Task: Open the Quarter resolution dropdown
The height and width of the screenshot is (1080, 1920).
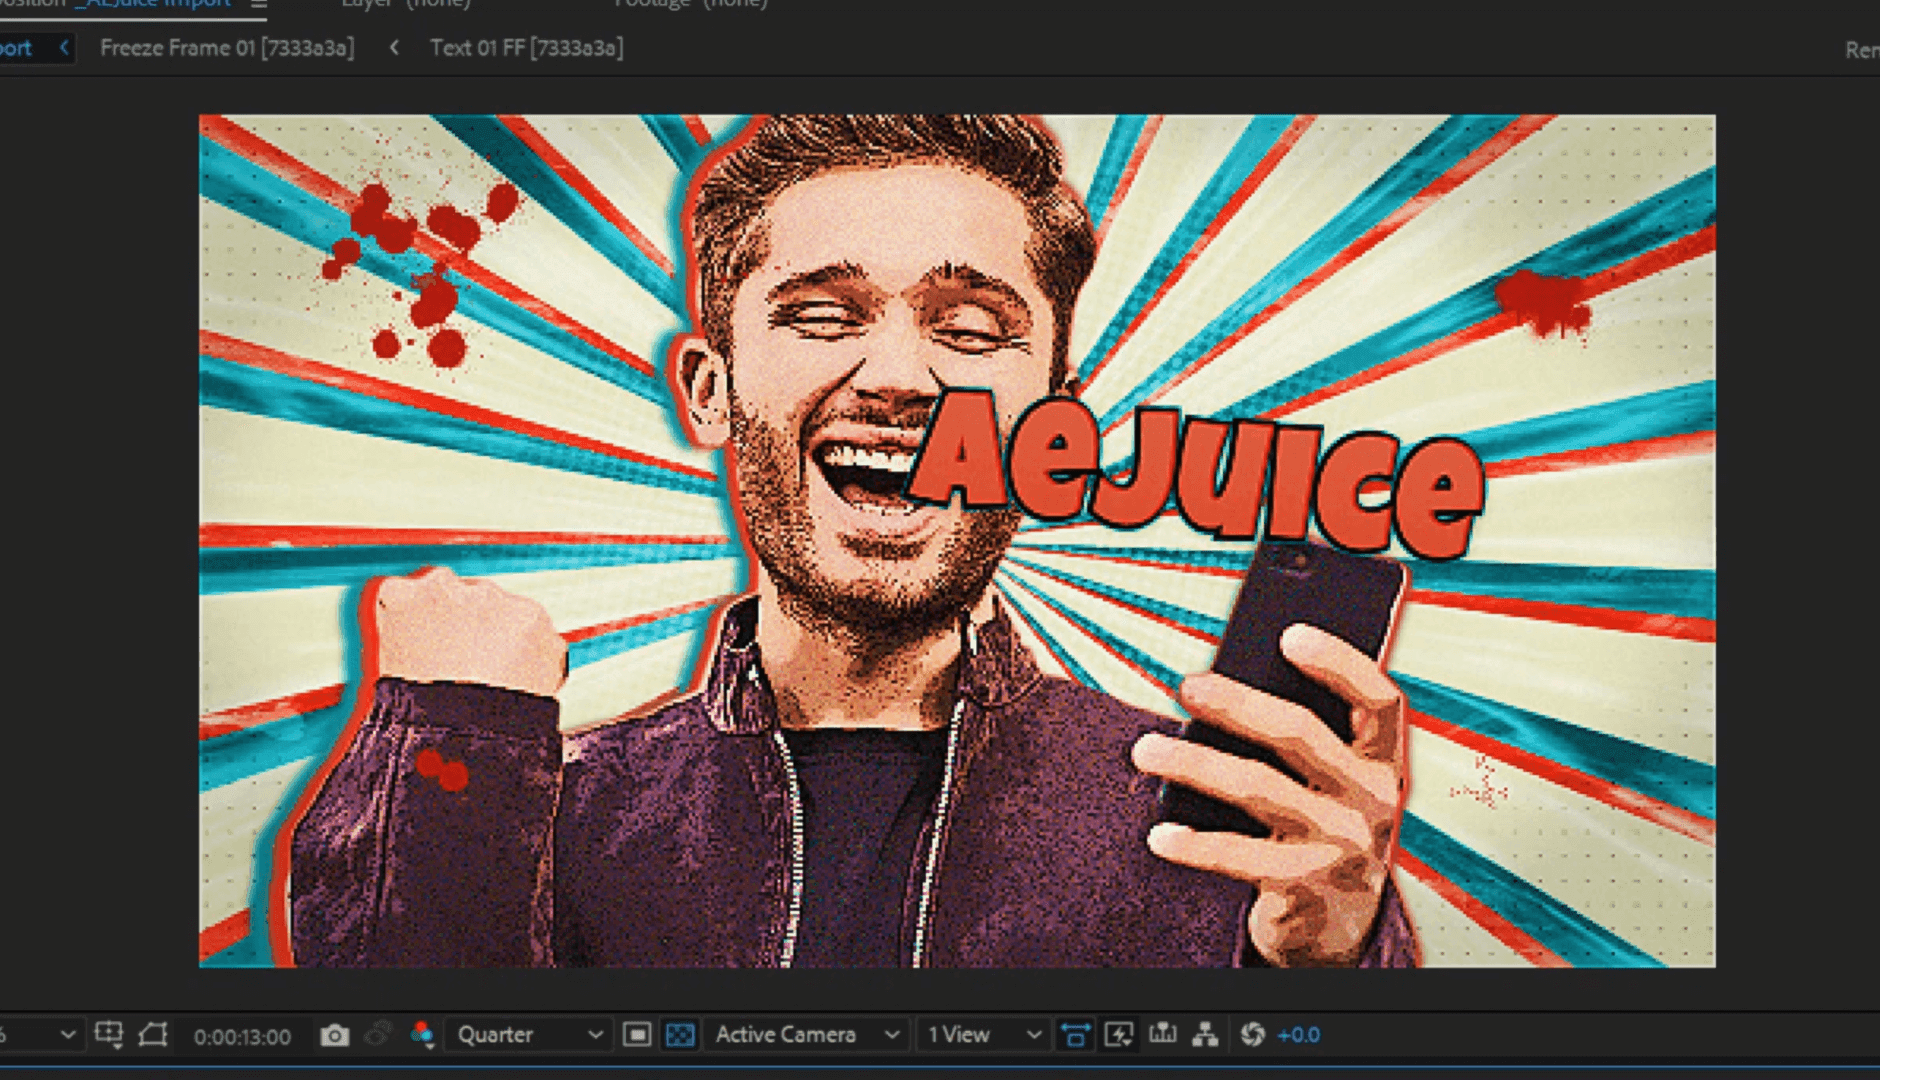Action: click(528, 1035)
